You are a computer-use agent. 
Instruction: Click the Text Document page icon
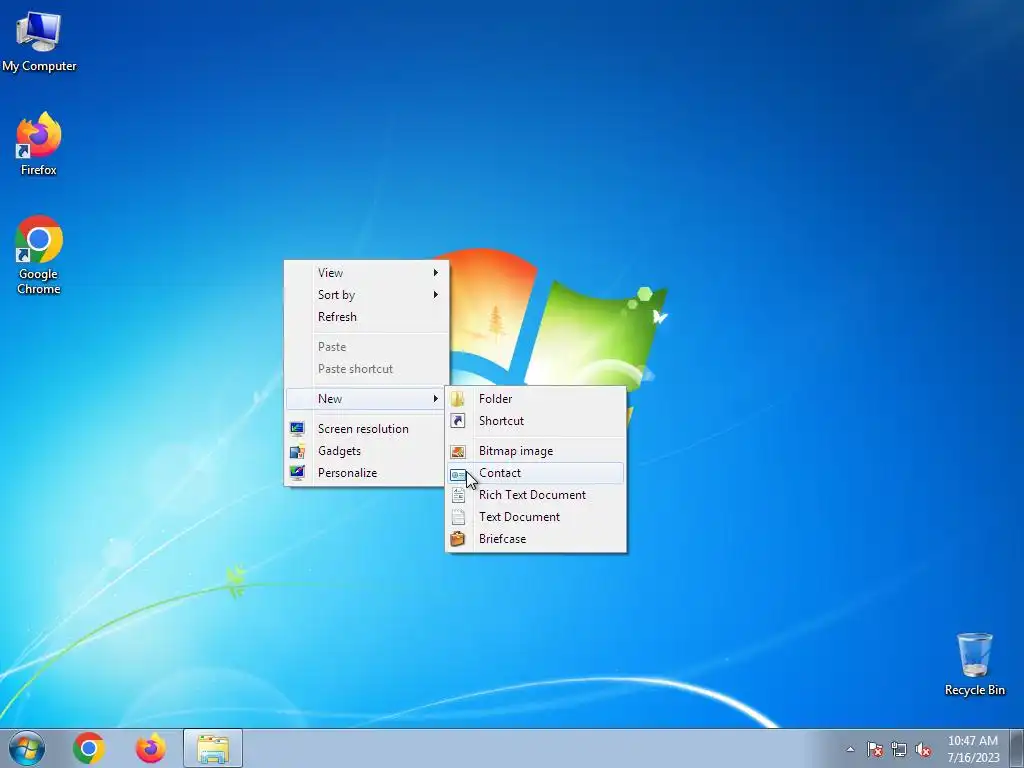click(458, 517)
